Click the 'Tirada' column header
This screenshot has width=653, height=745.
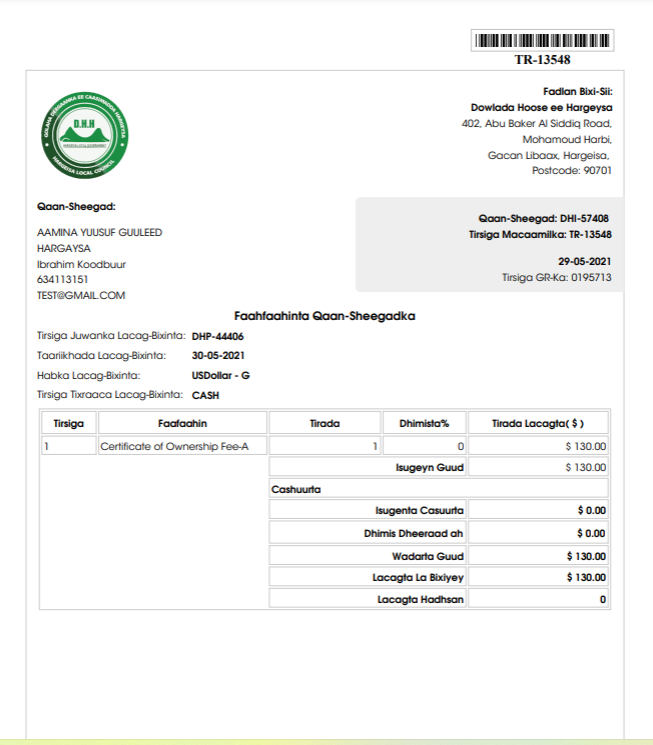325,423
